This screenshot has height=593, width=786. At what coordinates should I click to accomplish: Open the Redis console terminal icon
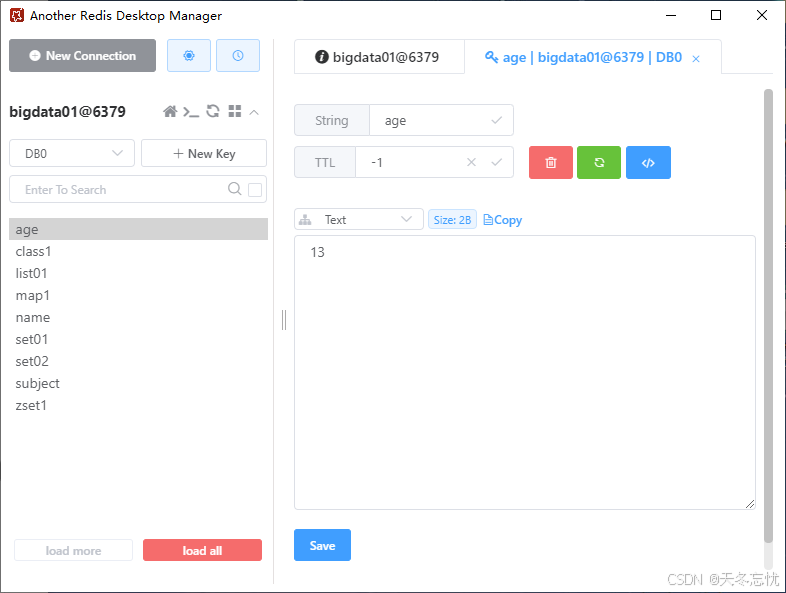191,111
